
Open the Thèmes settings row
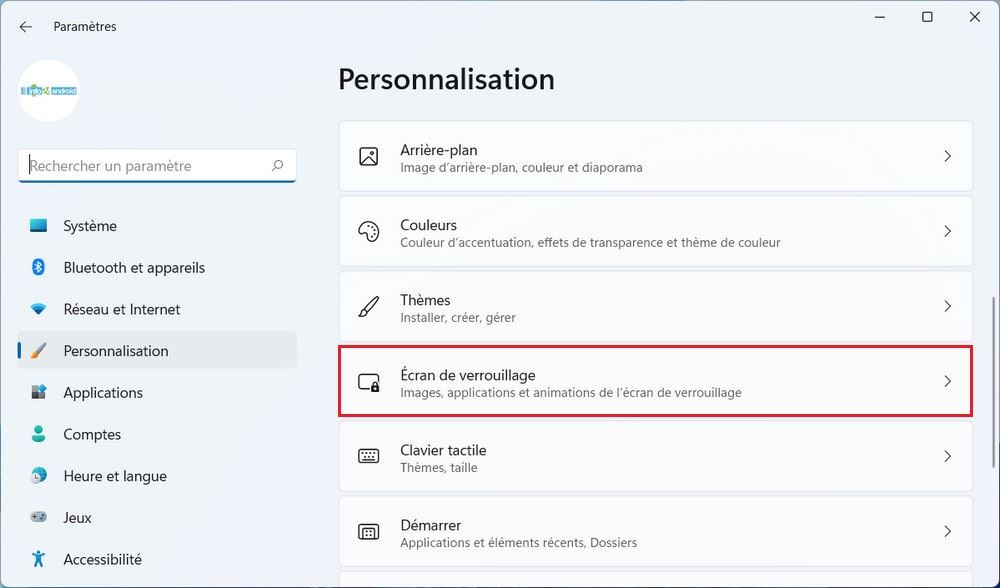tap(655, 307)
